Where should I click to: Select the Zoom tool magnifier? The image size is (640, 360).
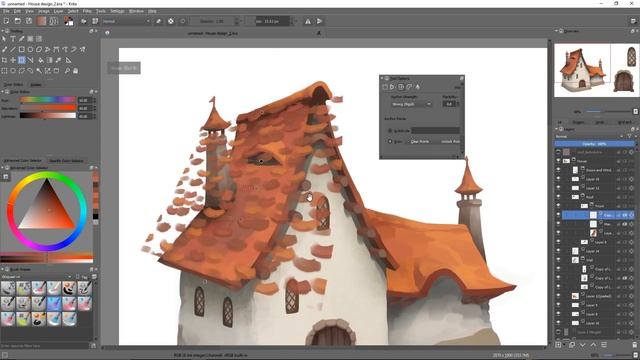pyautogui.click(x=67, y=71)
